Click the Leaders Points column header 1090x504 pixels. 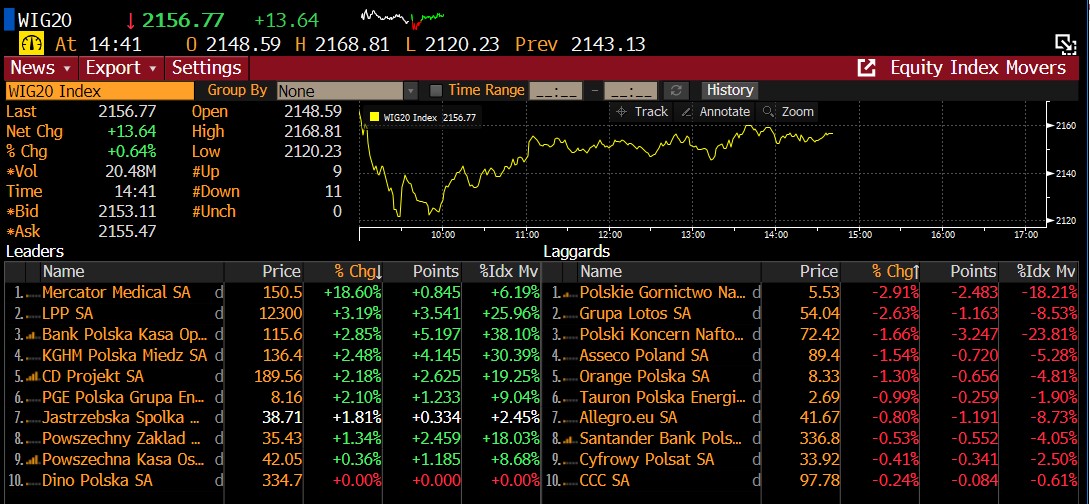(422, 272)
